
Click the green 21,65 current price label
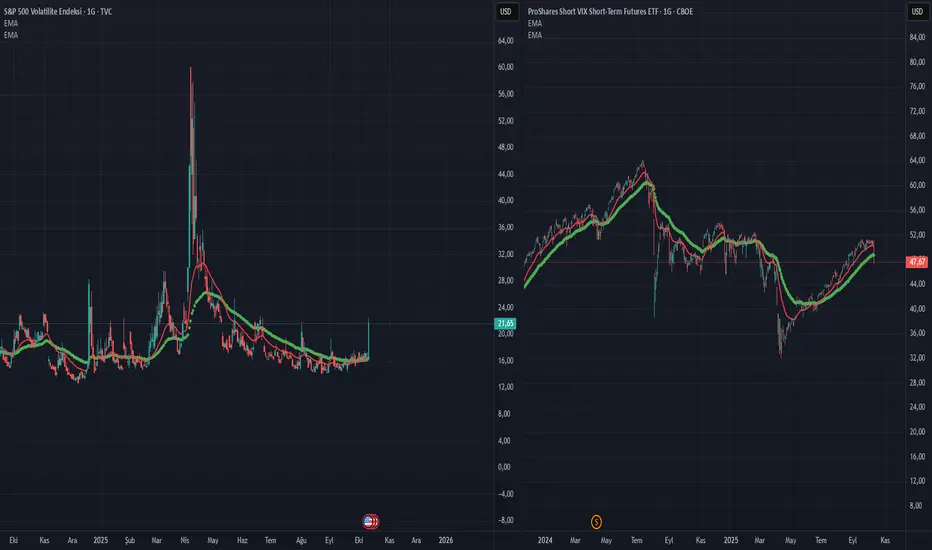pyautogui.click(x=505, y=323)
